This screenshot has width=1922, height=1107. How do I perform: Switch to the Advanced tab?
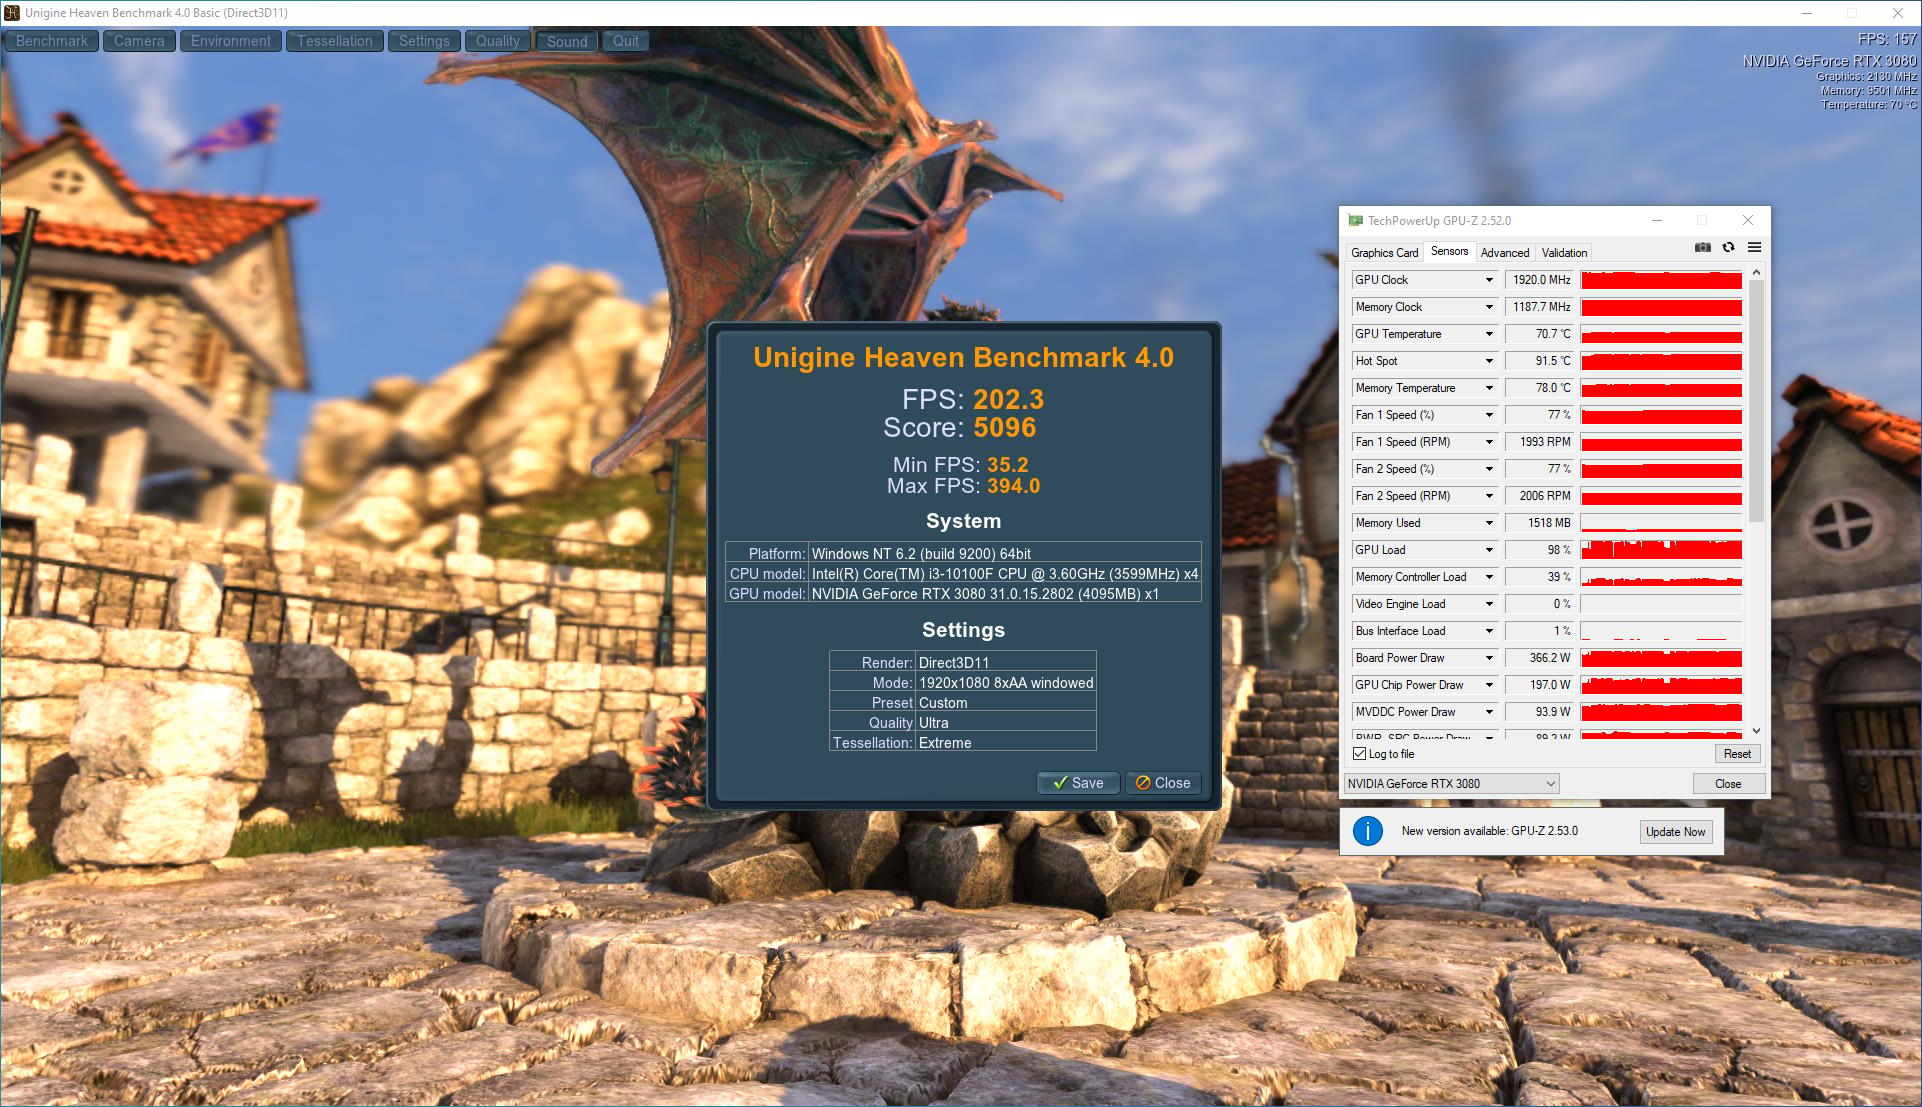[x=1505, y=253]
